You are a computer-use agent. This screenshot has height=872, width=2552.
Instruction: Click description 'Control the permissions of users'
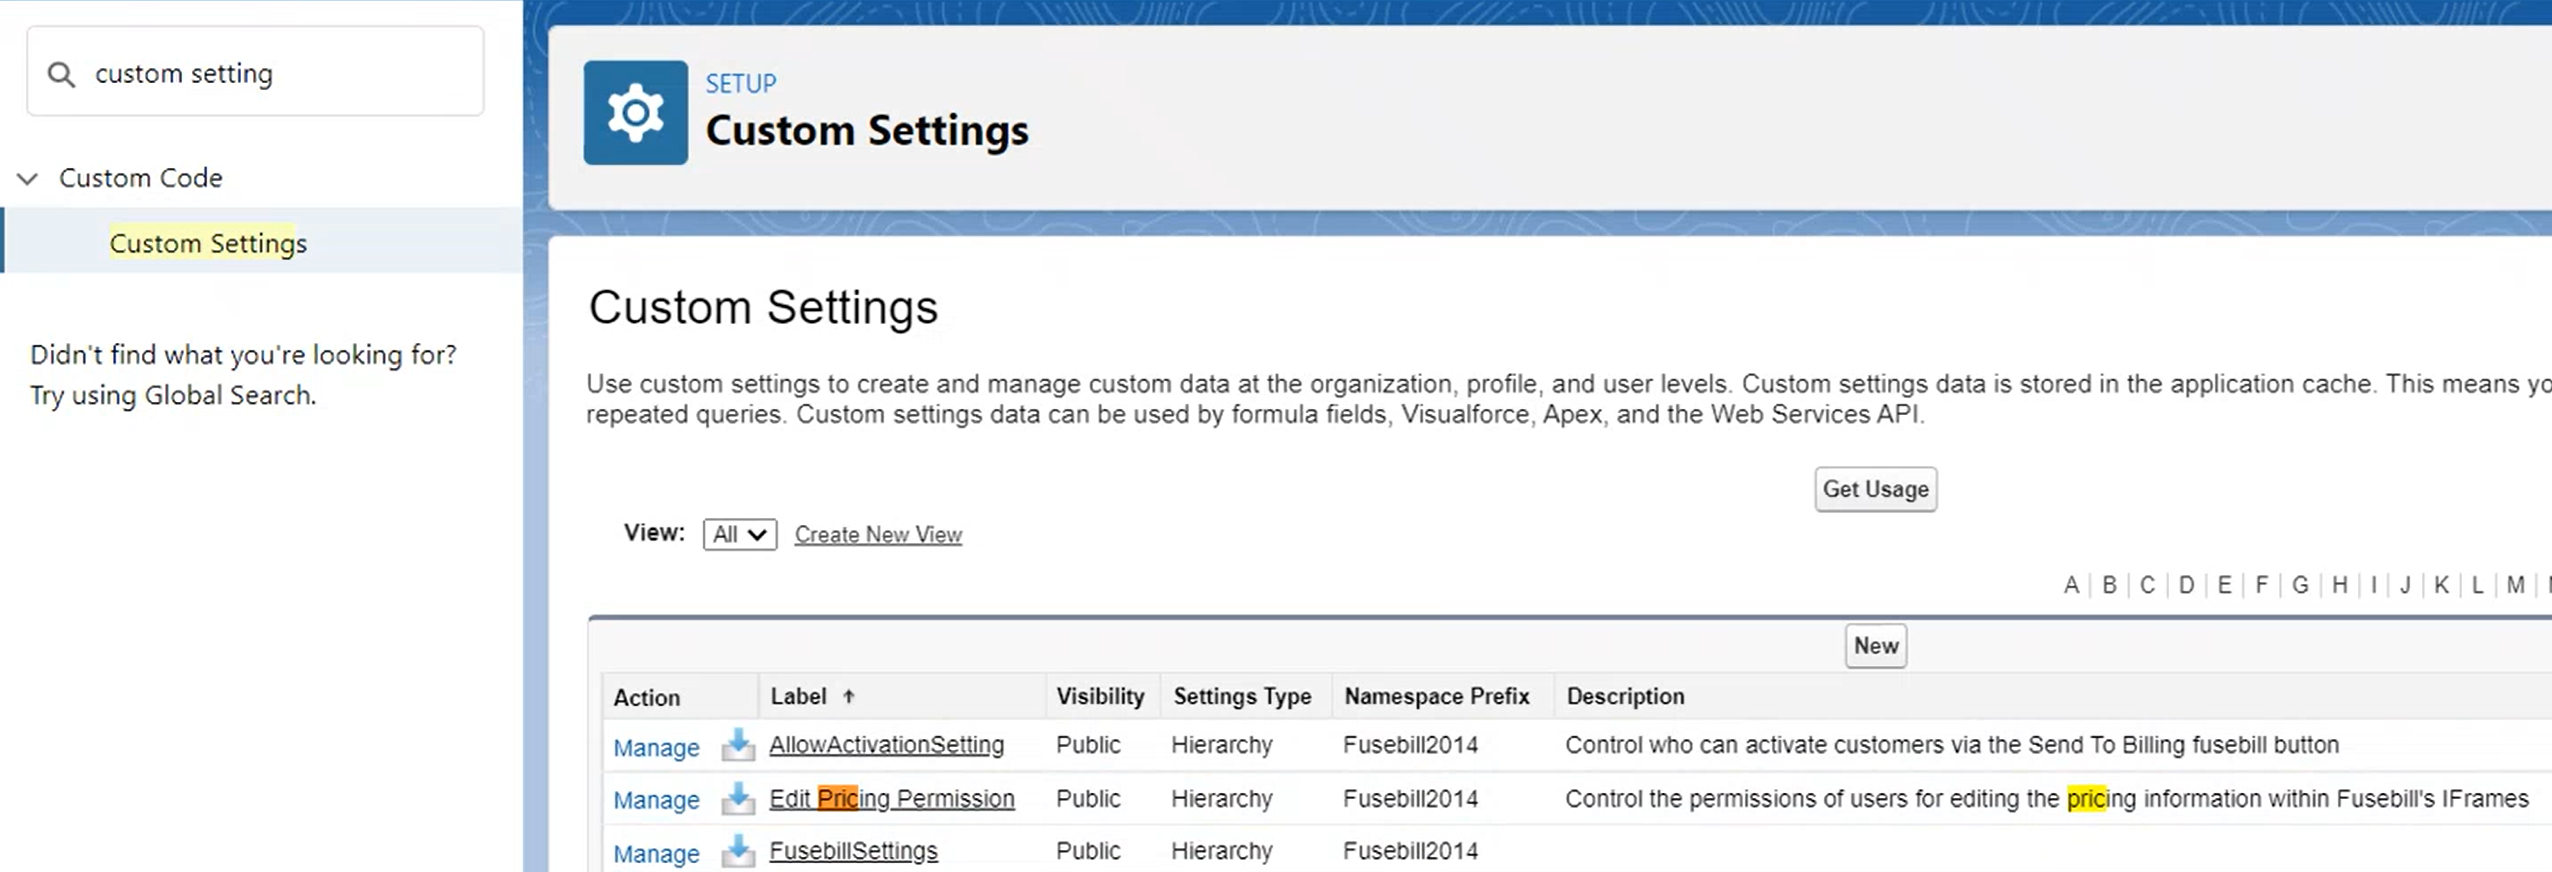click(2047, 799)
